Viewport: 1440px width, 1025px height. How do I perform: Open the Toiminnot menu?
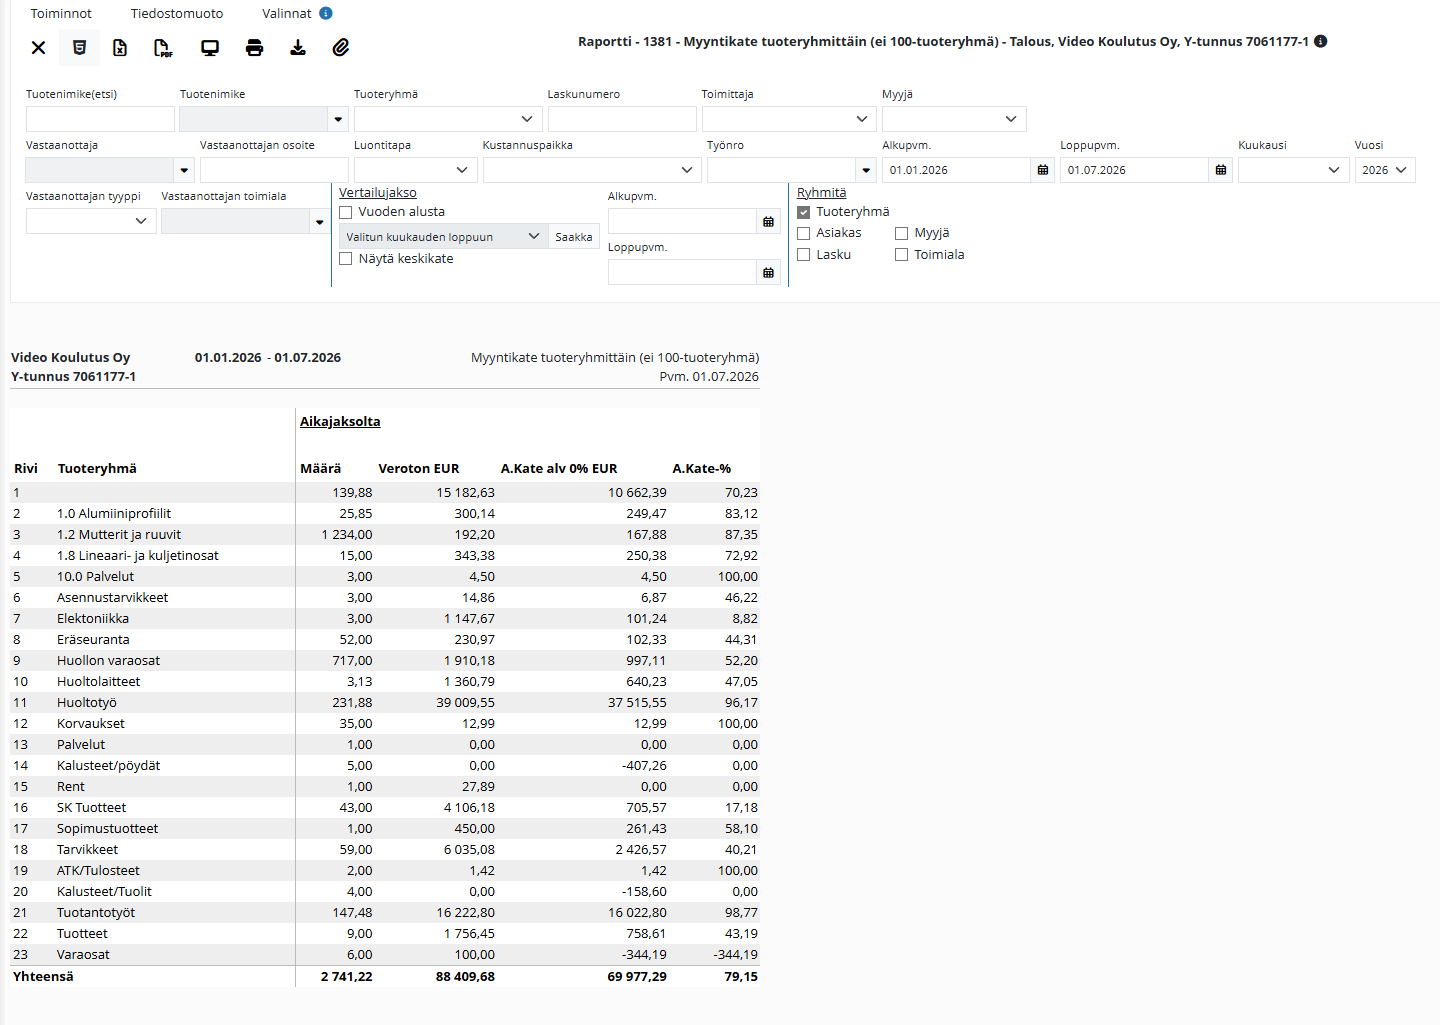(61, 13)
